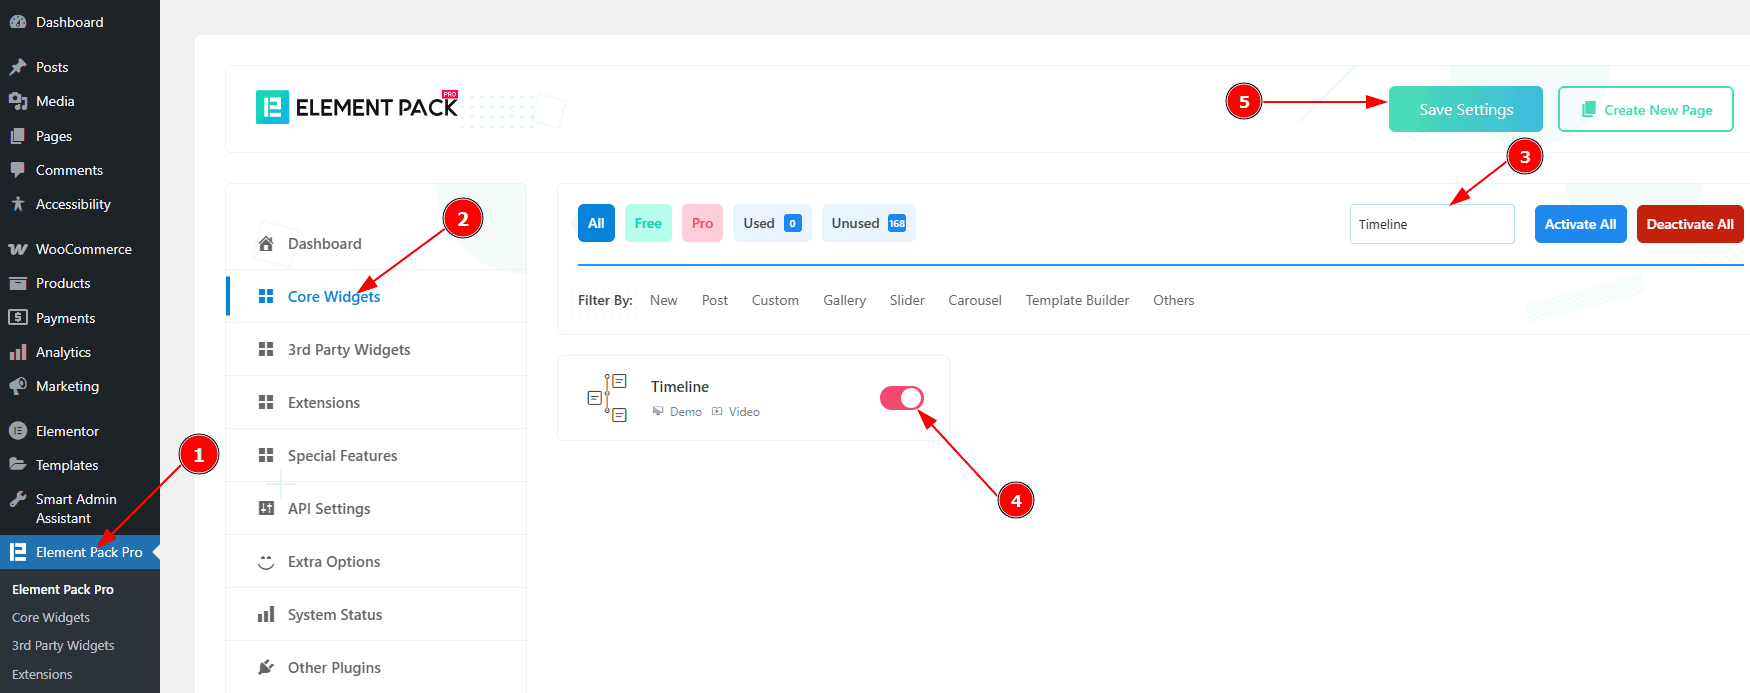The width and height of the screenshot is (1750, 693).
Task: Open the Extra Options tab
Action: [376, 561]
